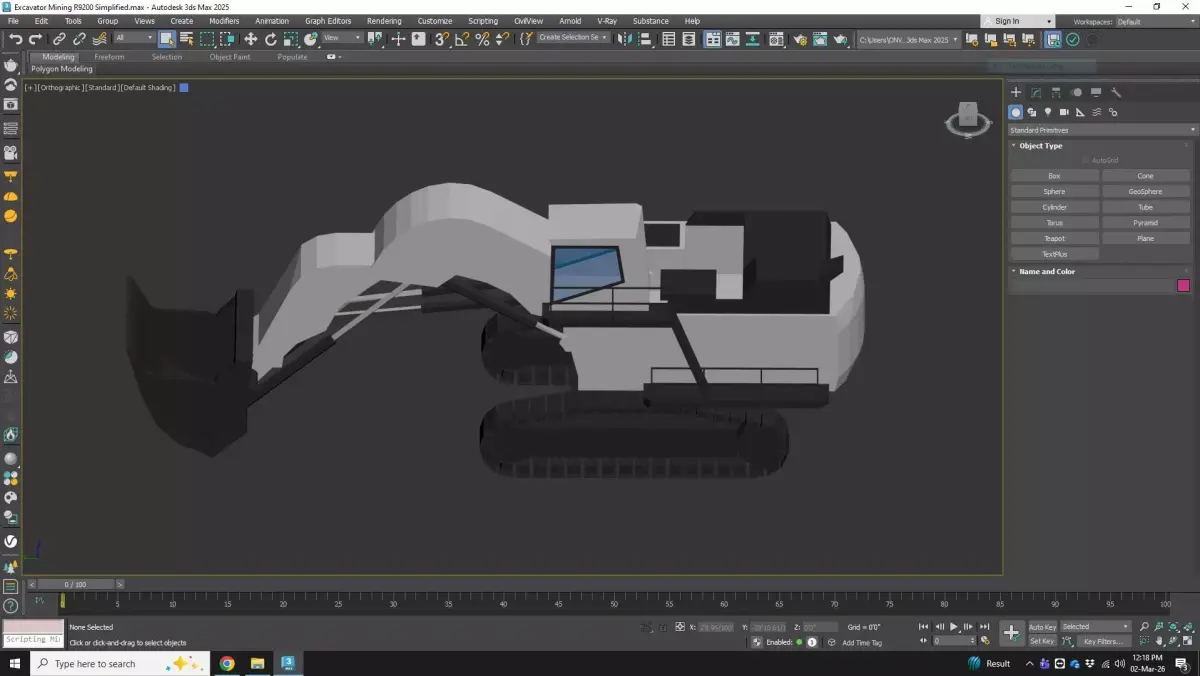This screenshot has width=1200, height=676.
Task: Click the Box primitive button
Action: click(1054, 176)
